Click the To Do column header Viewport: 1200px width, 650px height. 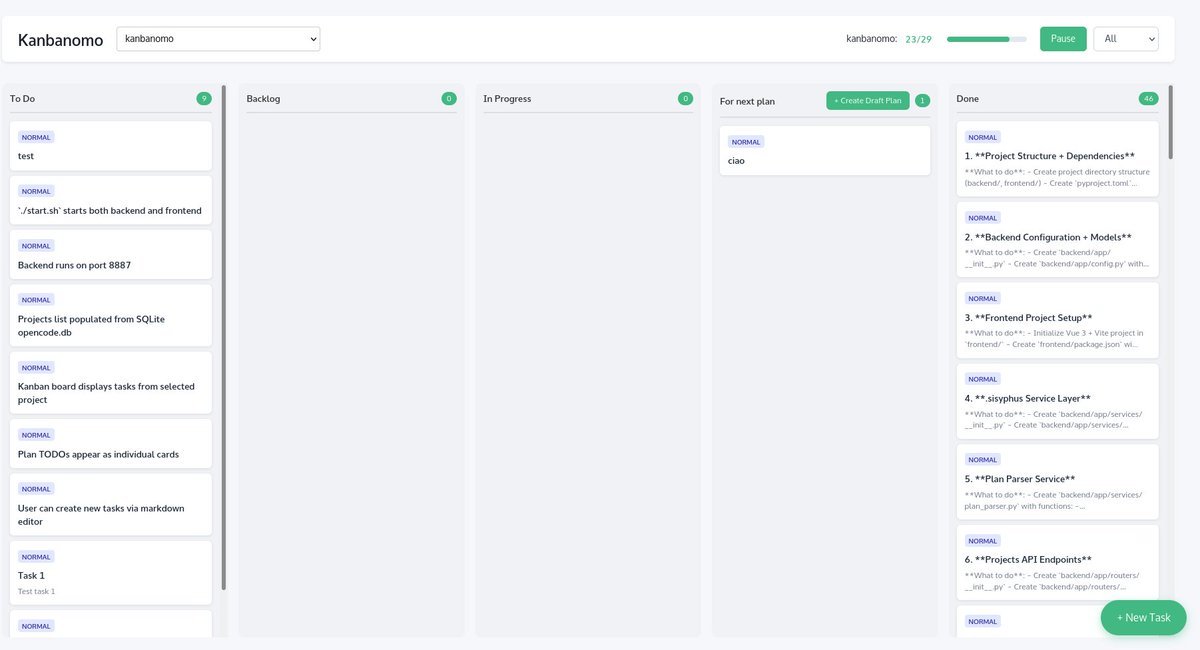click(x=22, y=99)
